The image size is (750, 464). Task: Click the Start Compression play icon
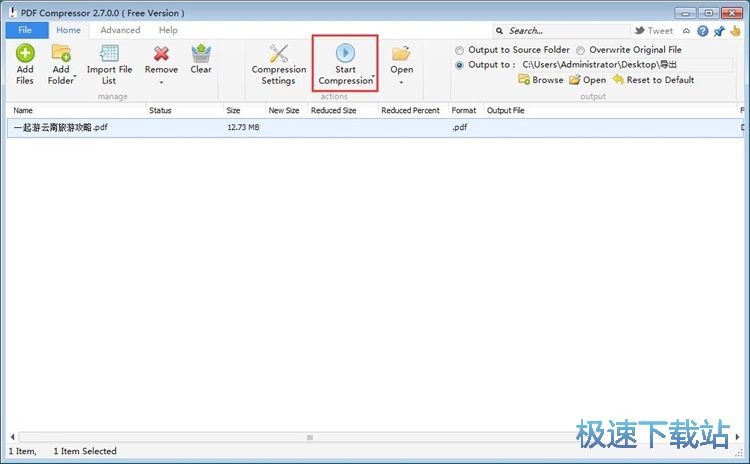(x=345, y=53)
